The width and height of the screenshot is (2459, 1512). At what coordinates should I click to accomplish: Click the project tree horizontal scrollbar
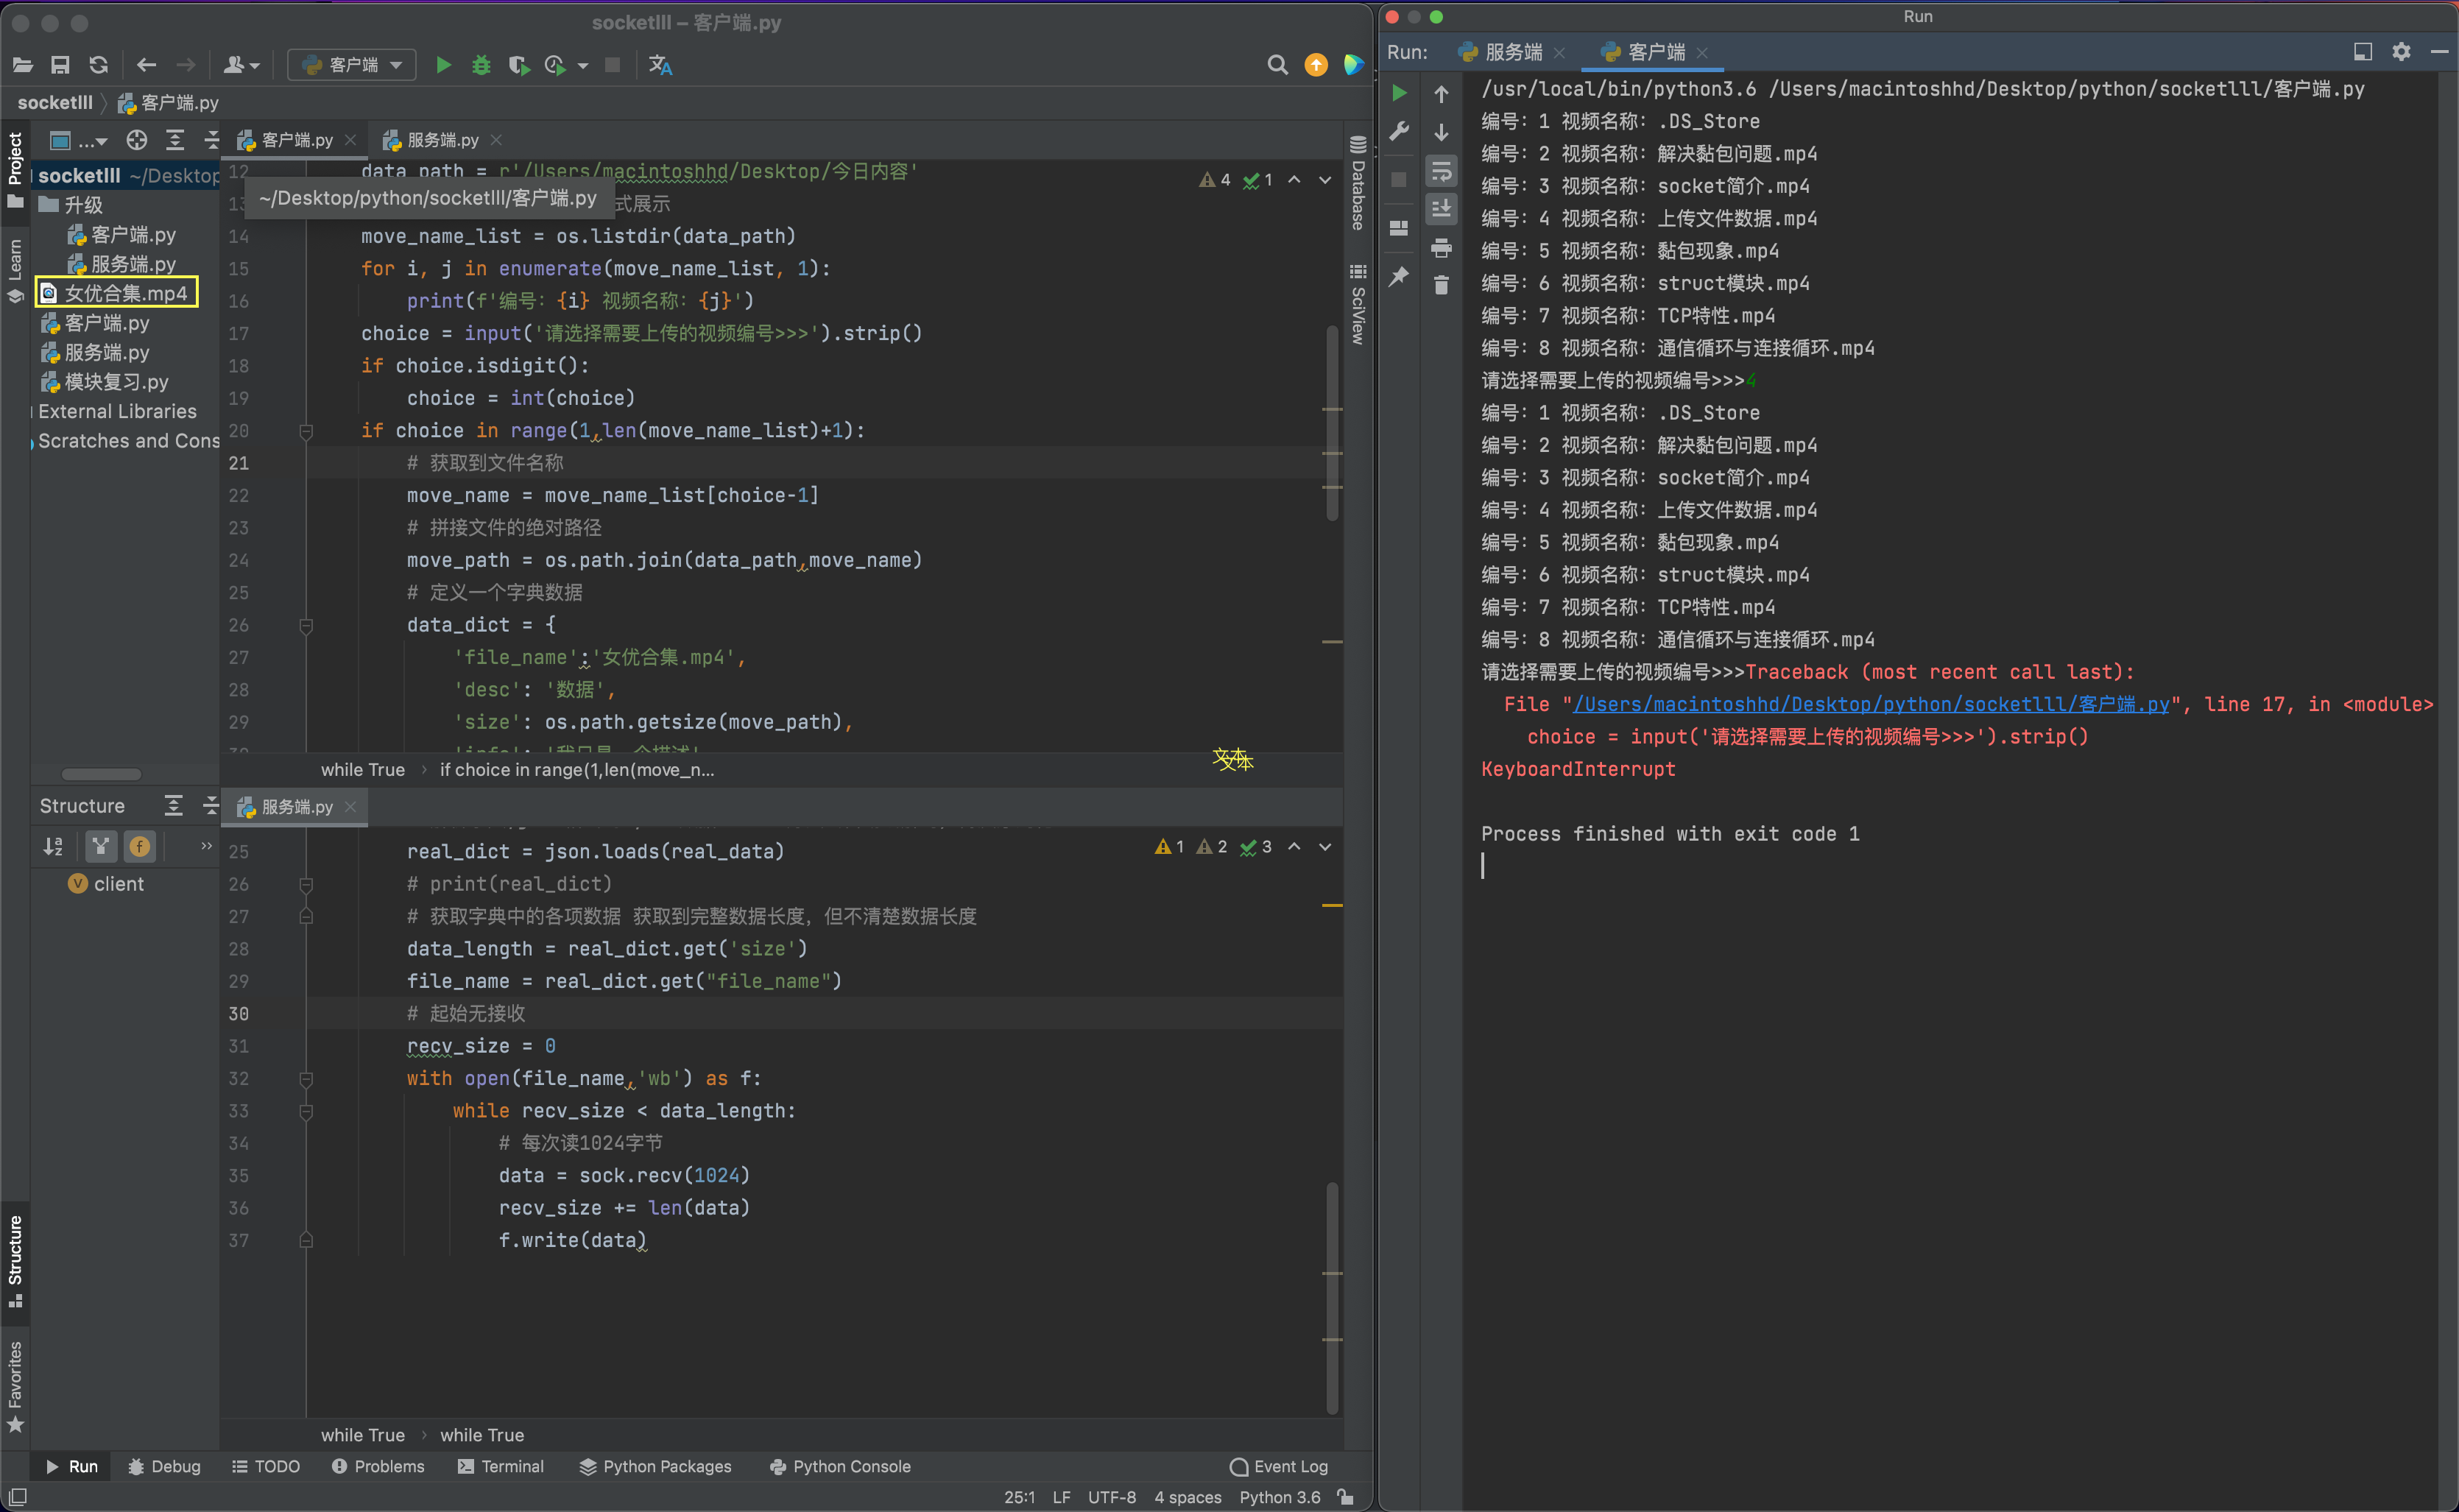point(101,774)
